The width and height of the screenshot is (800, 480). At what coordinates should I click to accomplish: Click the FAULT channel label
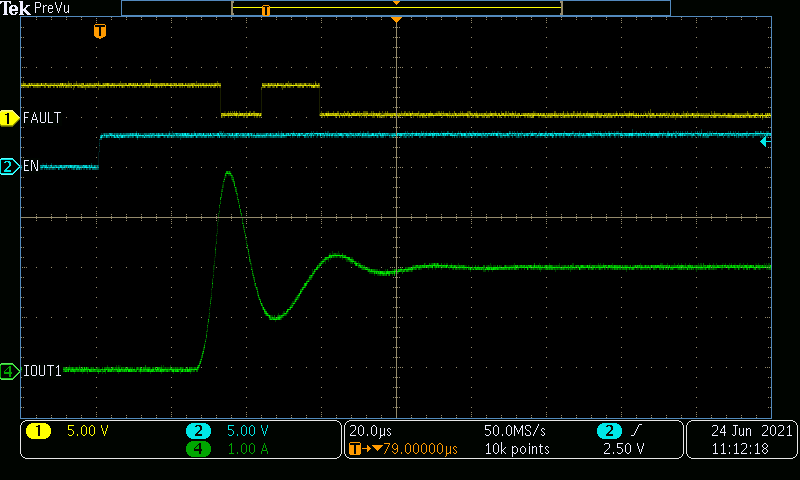[42, 118]
